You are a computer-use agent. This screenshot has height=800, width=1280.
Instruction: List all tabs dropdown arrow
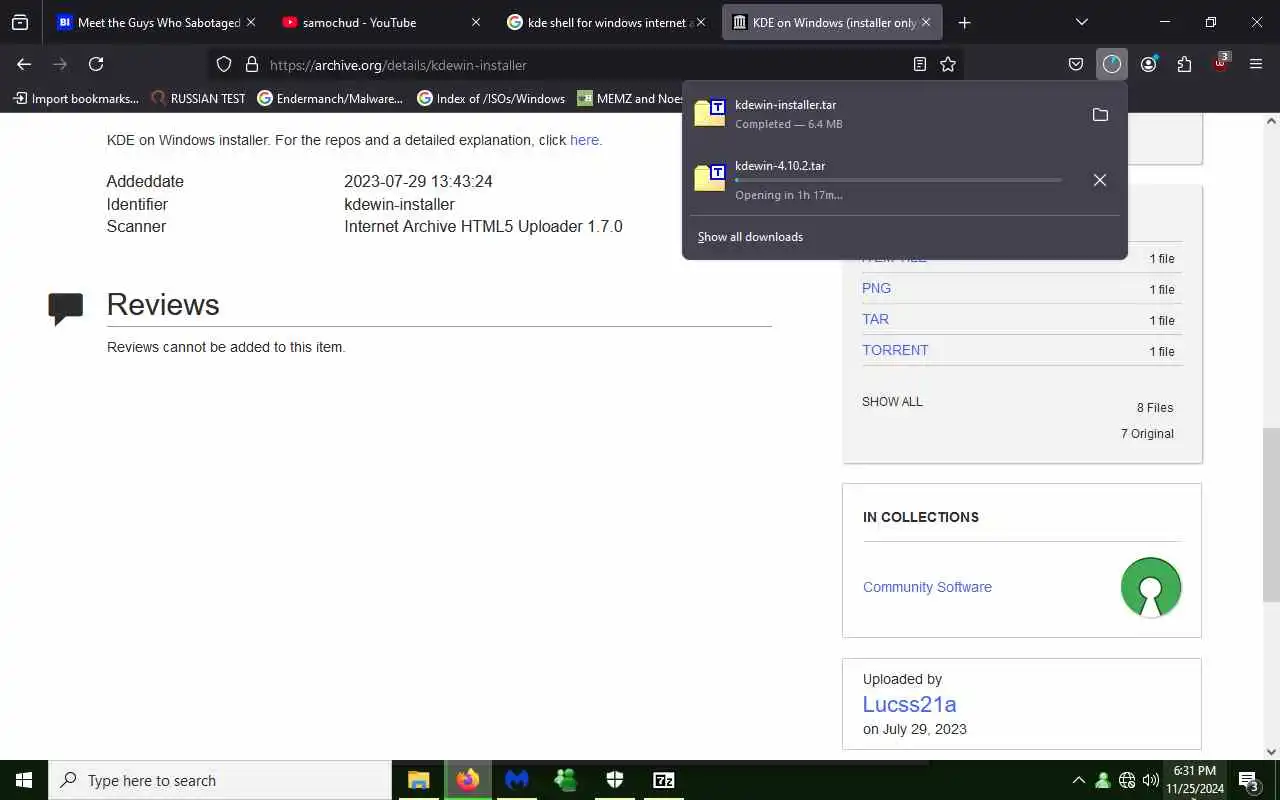coord(1081,22)
